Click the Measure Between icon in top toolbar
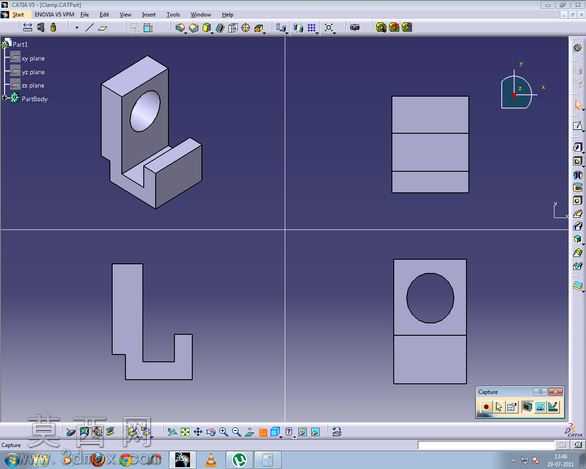Viewport: 586px width, 469px height. (x=28, y=27)
